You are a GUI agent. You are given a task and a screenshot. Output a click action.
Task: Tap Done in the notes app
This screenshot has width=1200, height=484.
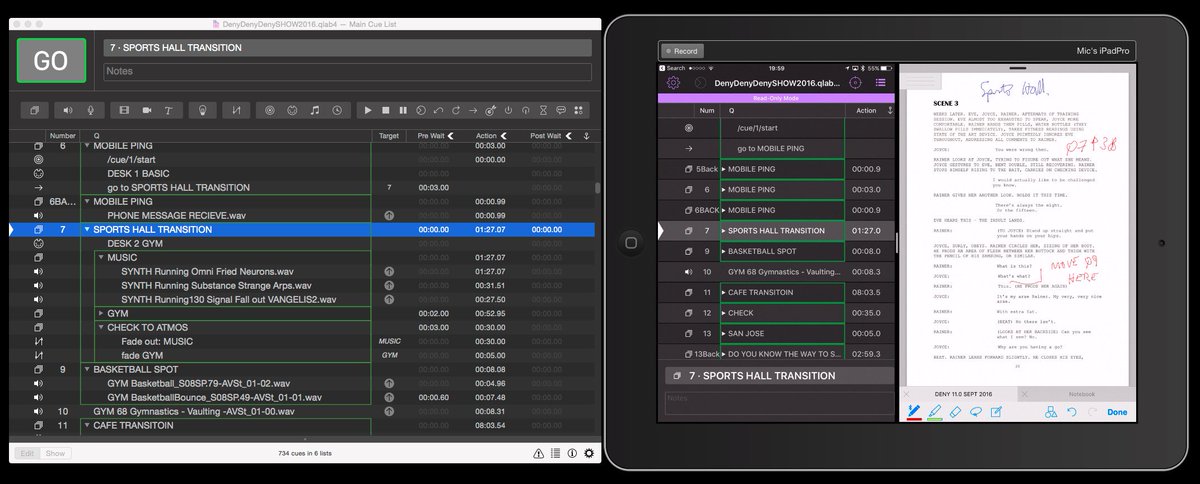coord(1117,412)
